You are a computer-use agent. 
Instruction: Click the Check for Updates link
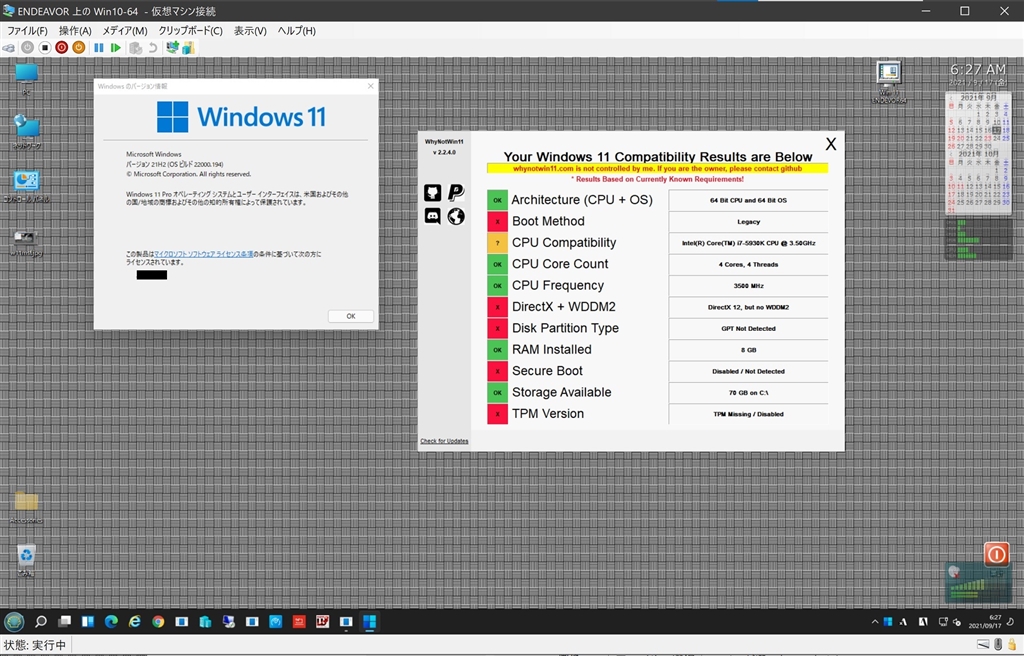coord(444,441)
